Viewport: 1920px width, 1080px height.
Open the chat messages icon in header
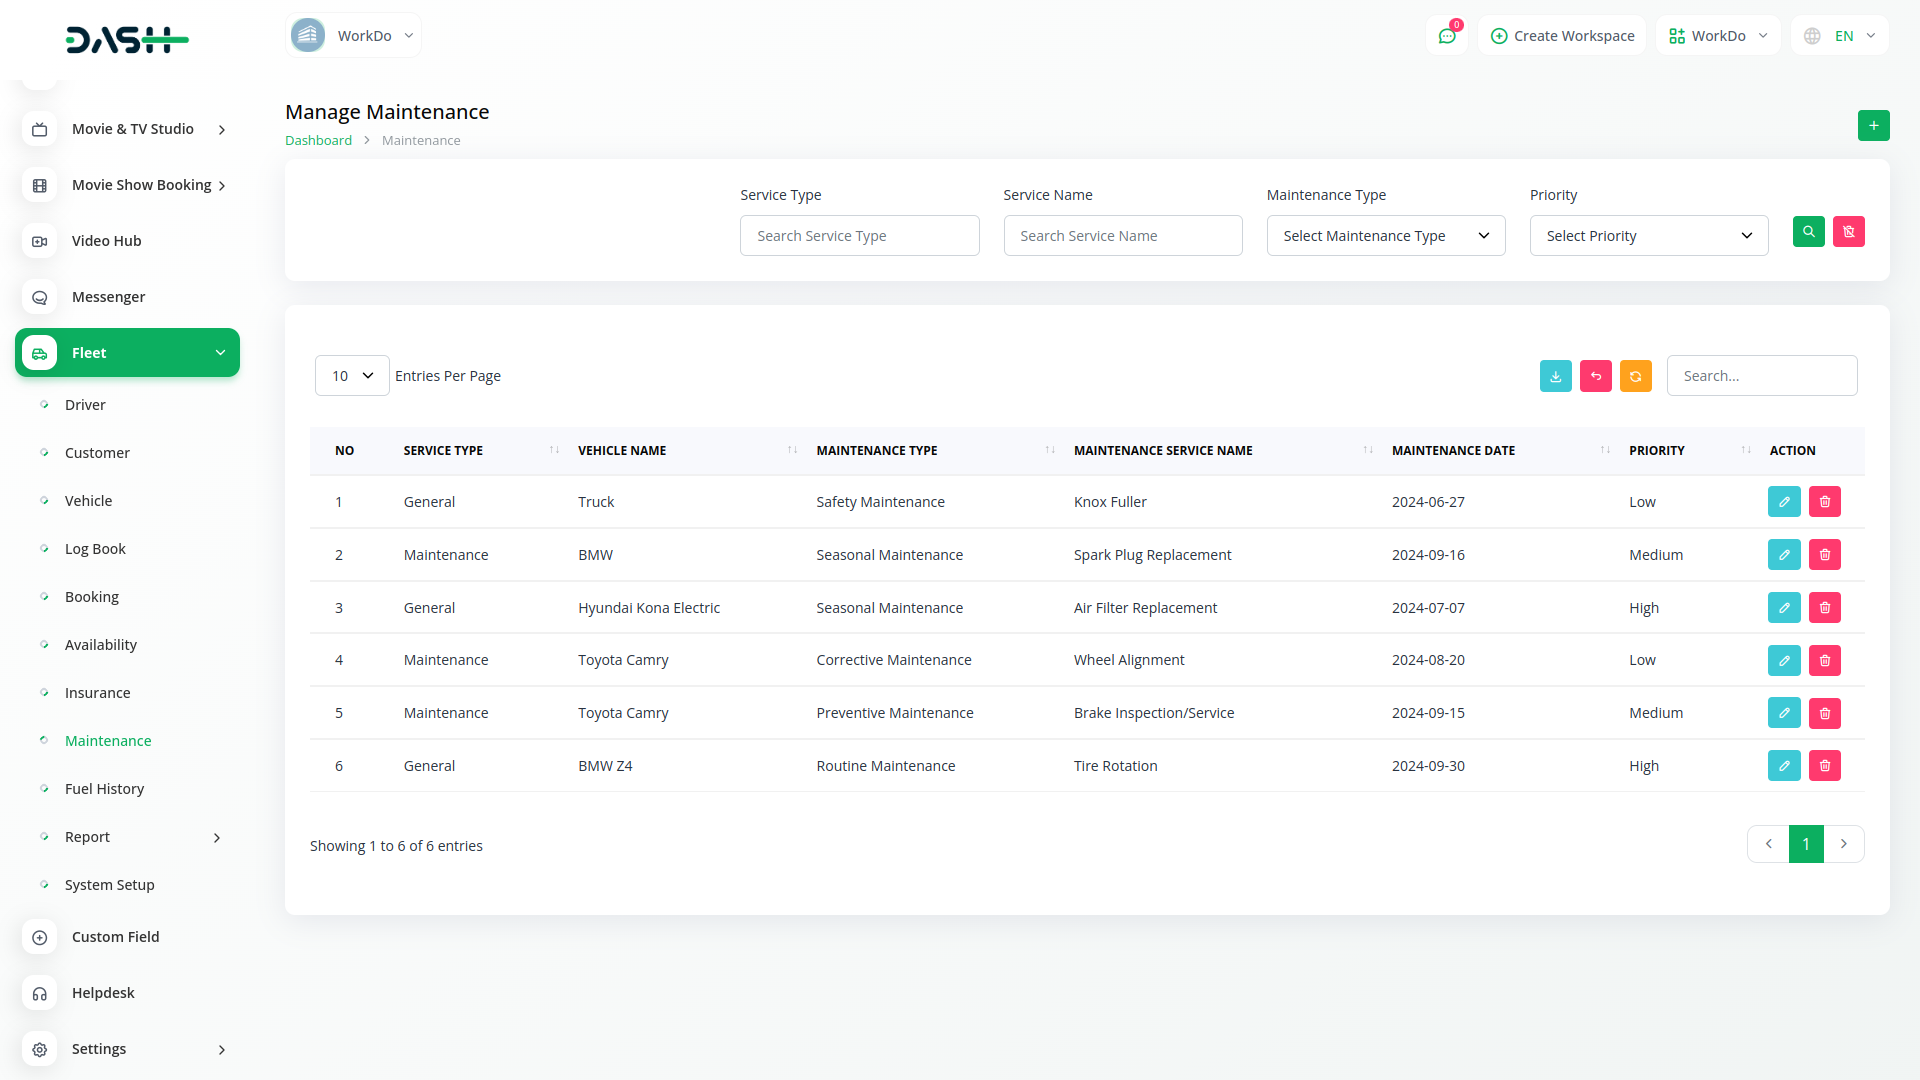point(1446,36)
